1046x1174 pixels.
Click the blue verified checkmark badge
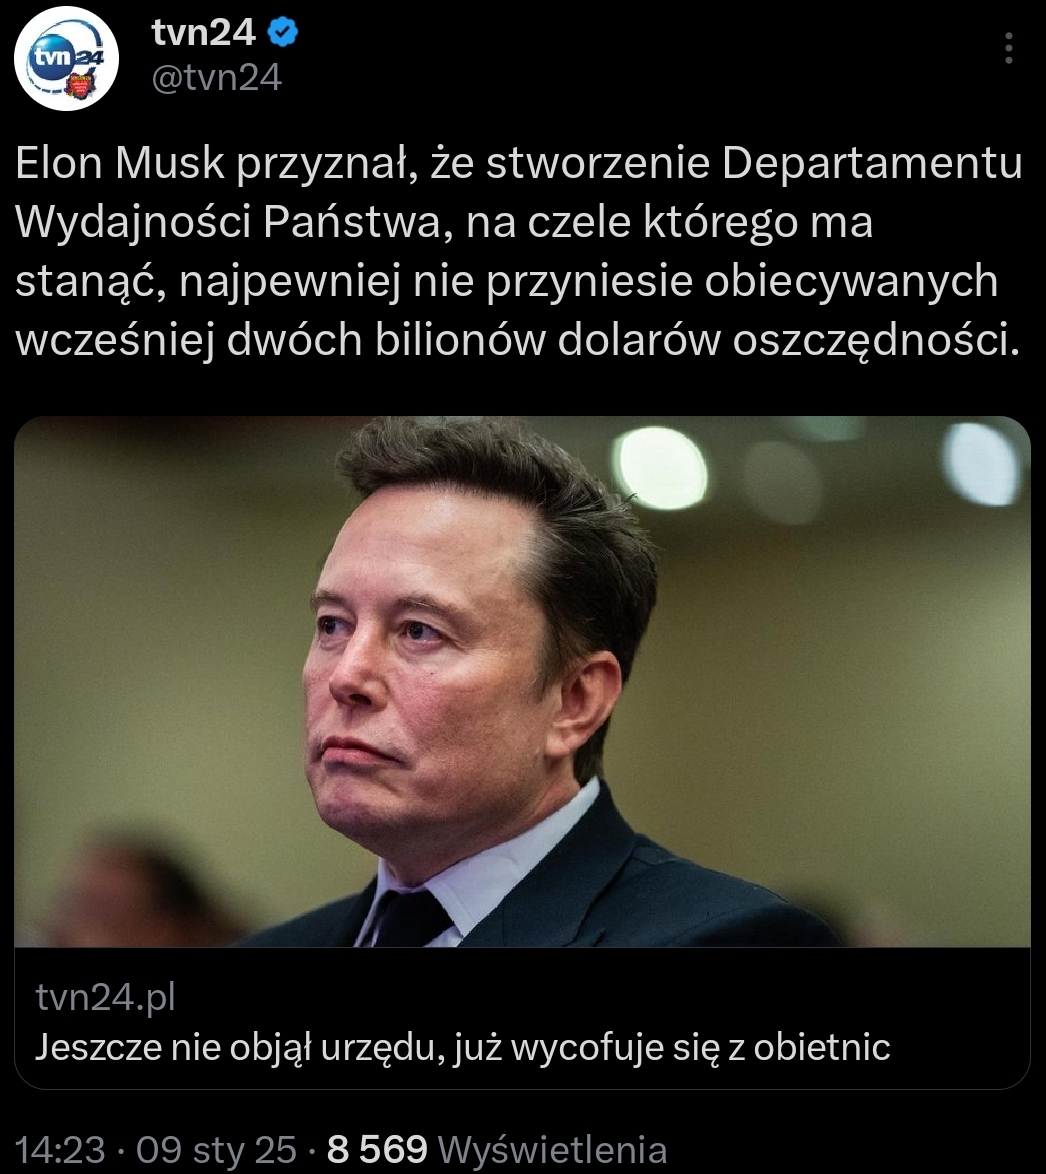coord(282,33)
